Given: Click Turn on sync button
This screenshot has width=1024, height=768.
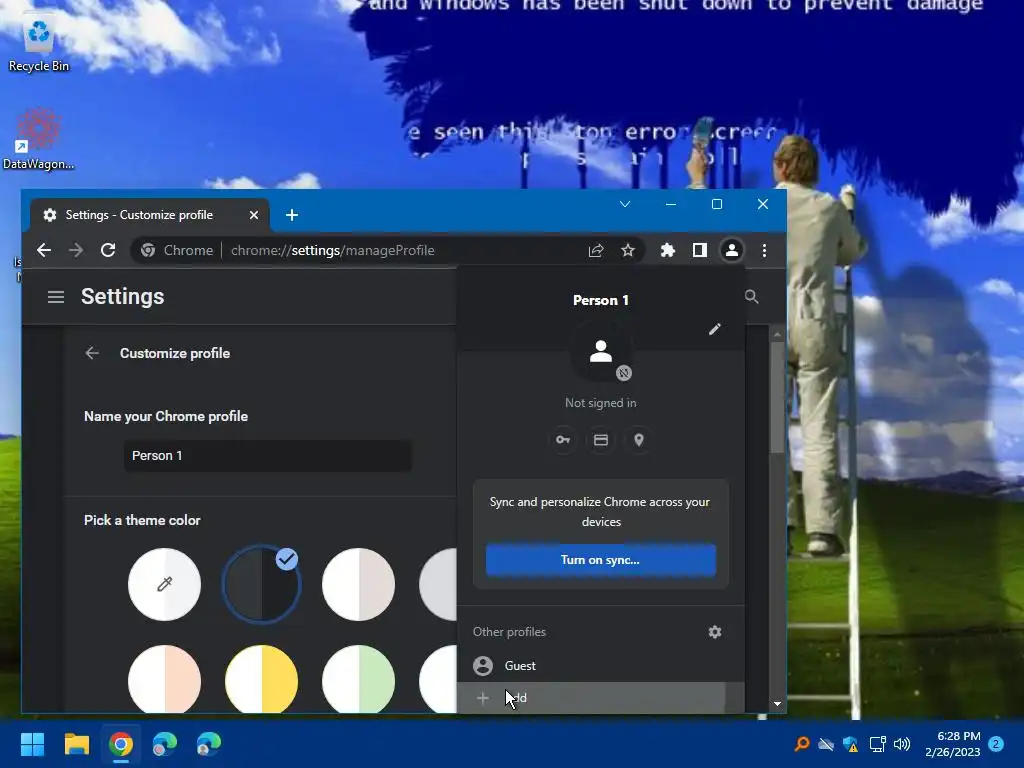Looking at the screenshot, I should point(601,560).
